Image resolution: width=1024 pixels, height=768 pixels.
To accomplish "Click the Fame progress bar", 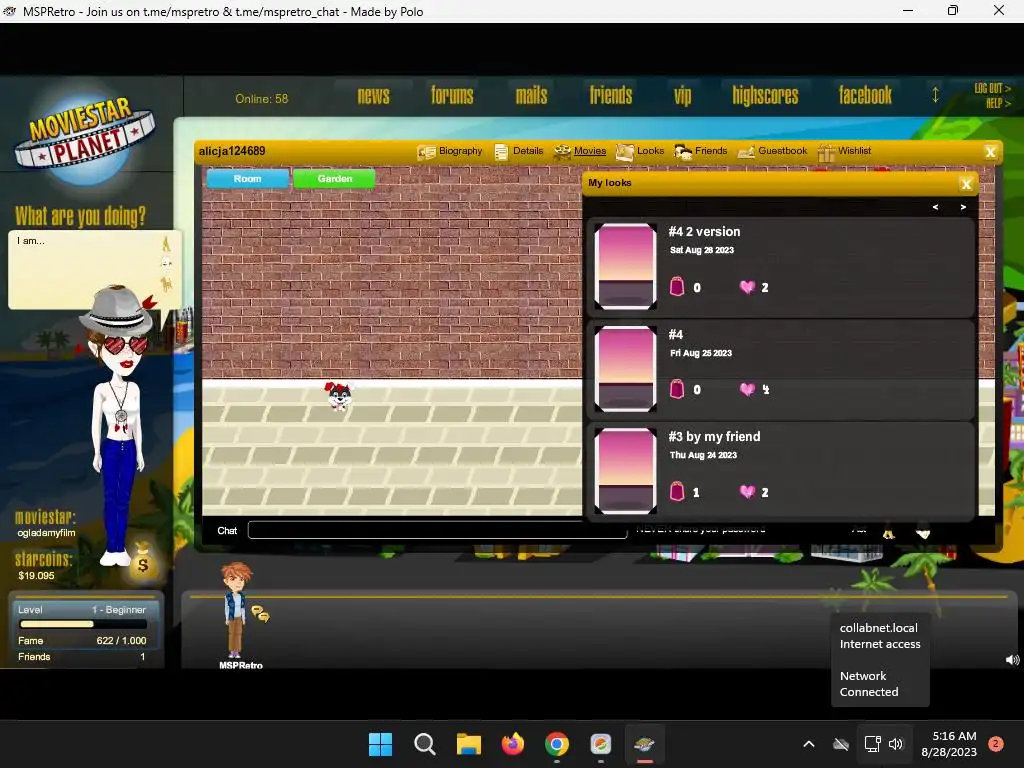I will coord(83,624).
